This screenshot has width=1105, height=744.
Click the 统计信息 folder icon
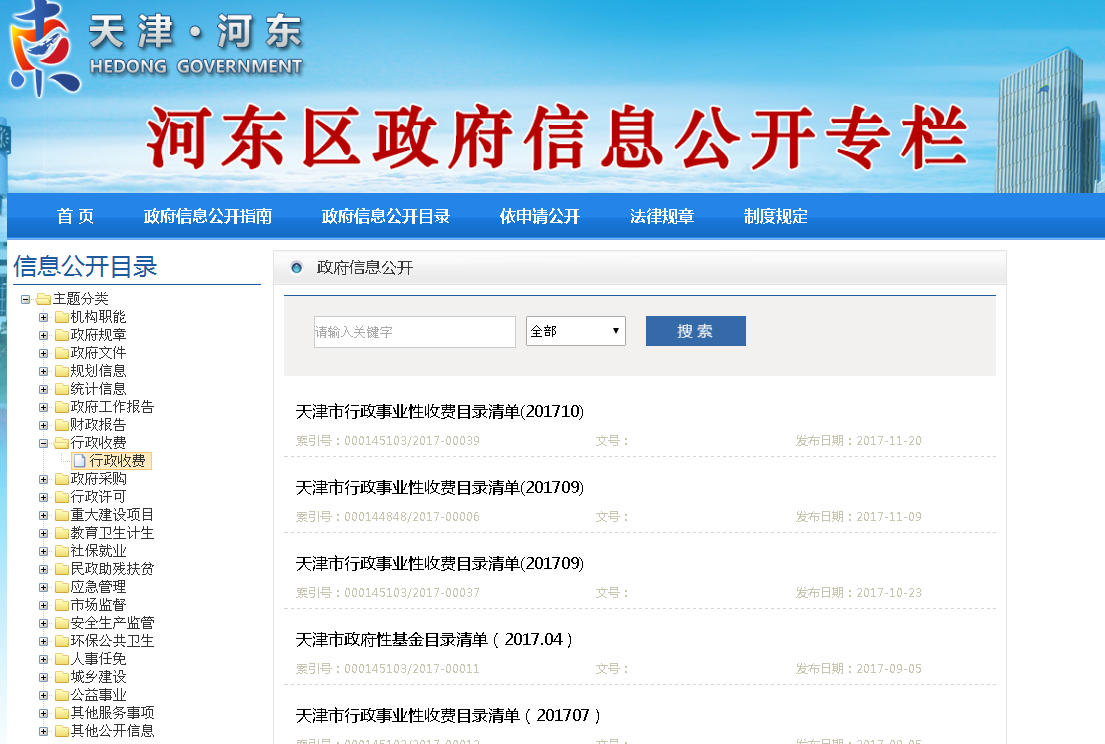(x=61, y=389)
